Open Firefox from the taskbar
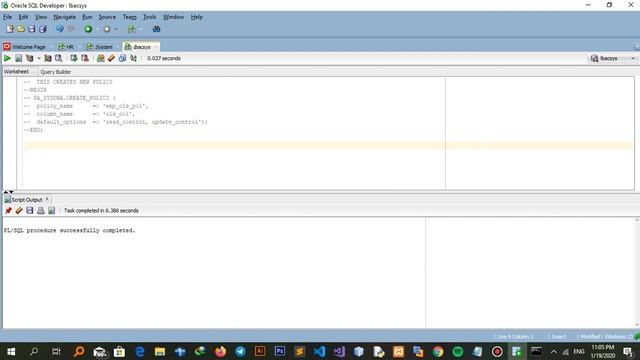Screen dimensions: 640x360 220,351
